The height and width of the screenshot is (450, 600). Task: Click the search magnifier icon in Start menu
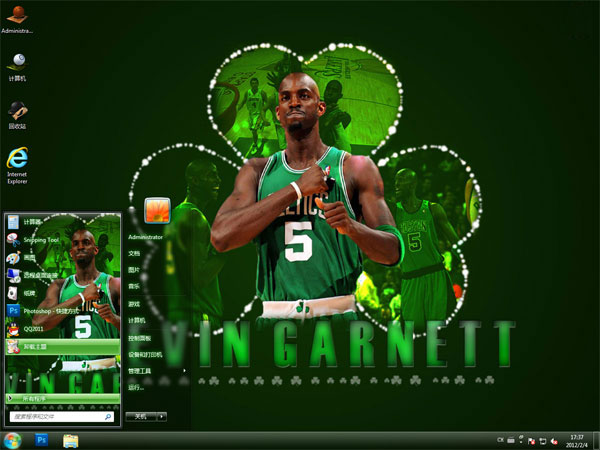coord(108,417)
